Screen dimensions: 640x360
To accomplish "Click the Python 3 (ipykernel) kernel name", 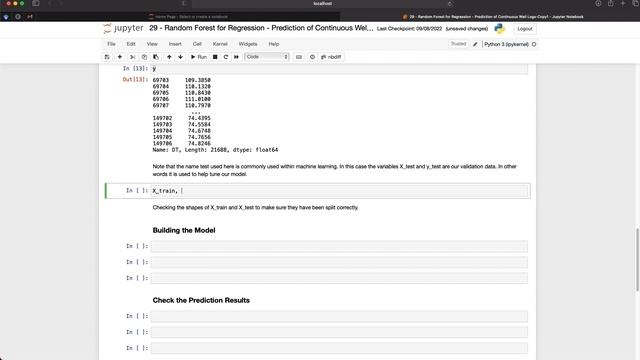I will tap(506, 44).
